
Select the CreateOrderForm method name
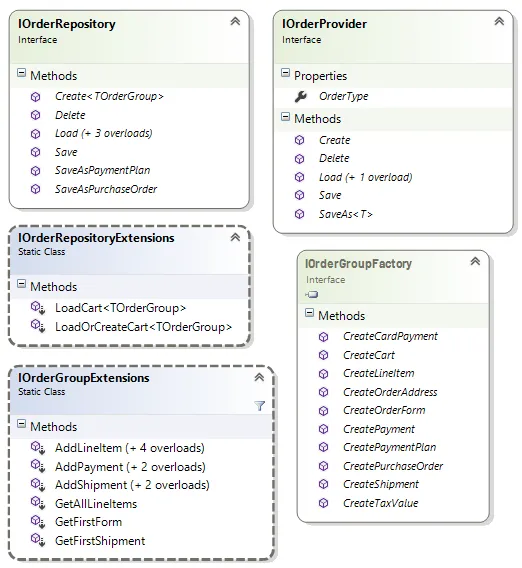(x=384, y=410)
